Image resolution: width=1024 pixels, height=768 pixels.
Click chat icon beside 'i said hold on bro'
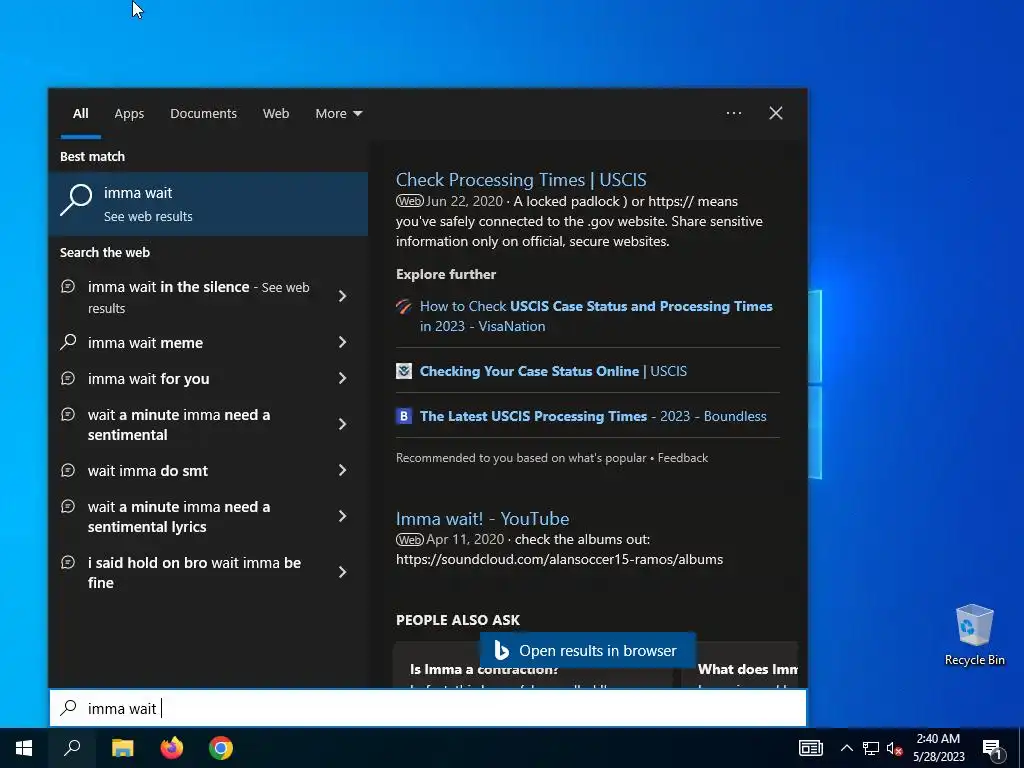click(68, 562)
